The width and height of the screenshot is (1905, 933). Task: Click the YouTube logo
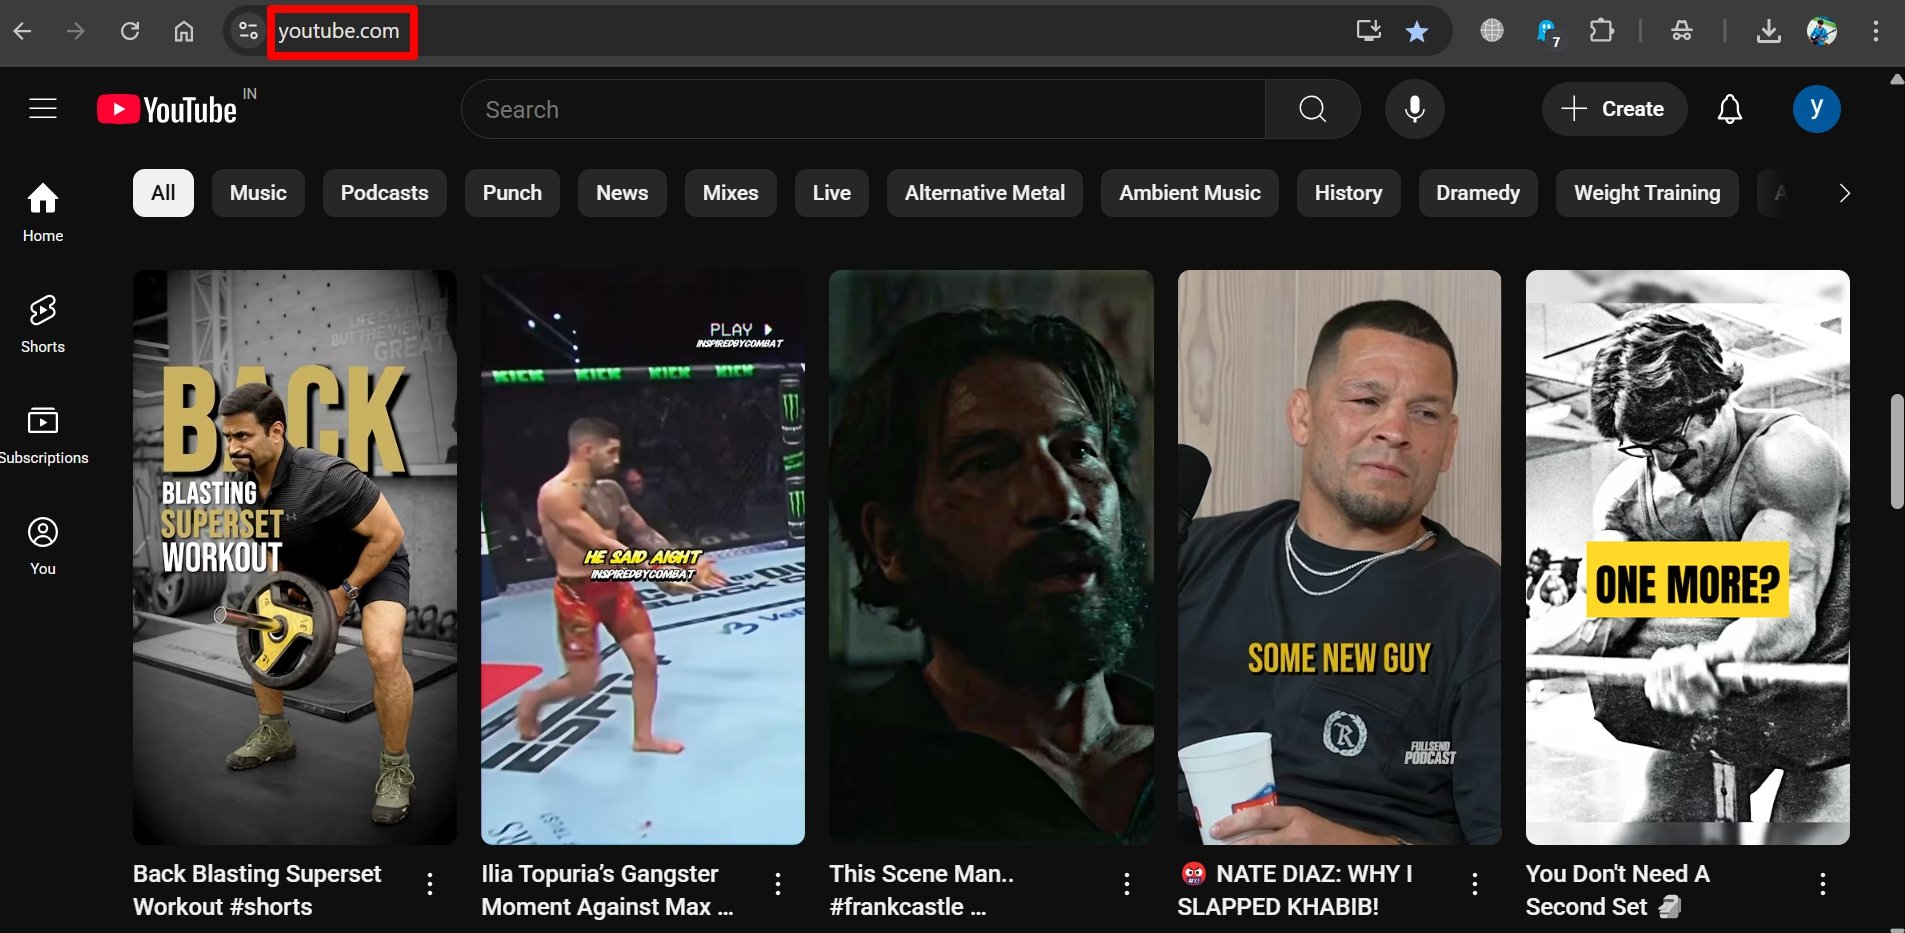[168, 109]
